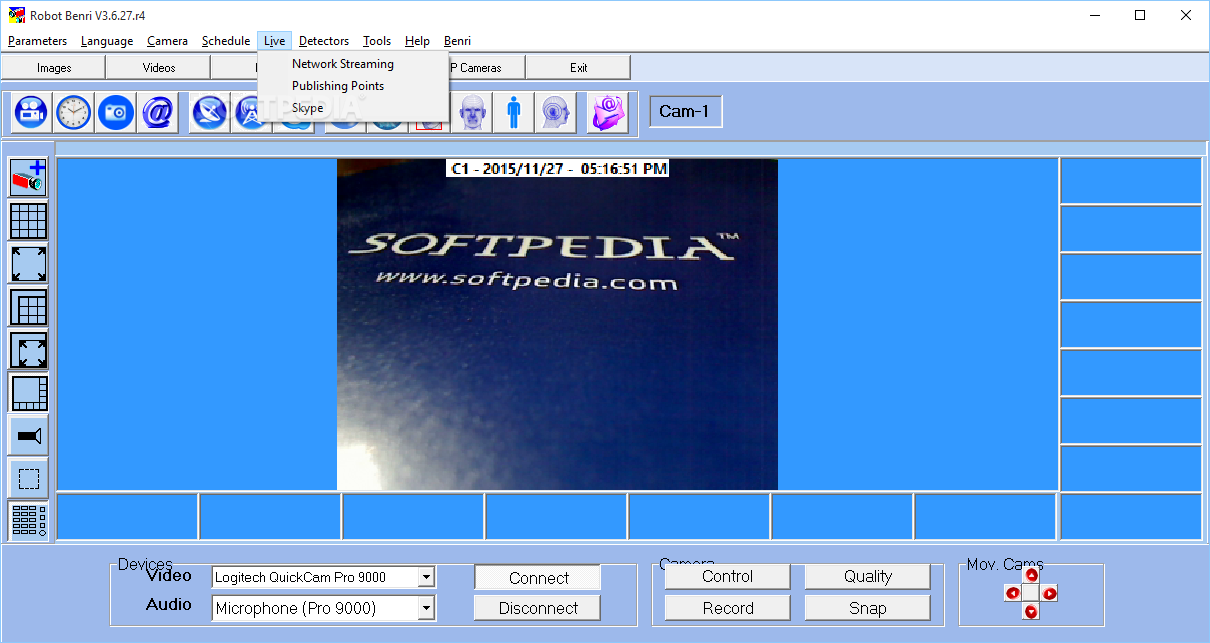Viewport: 1210px width, 643px height.
Task: Select the full grid layout icon
Action: click(29, 221)
